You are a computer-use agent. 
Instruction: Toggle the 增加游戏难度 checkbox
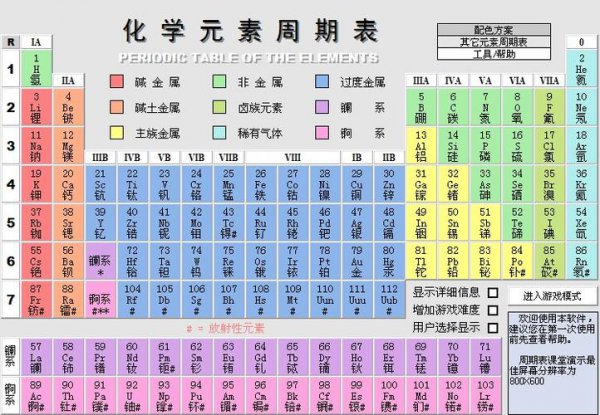(x=492, y=310)
